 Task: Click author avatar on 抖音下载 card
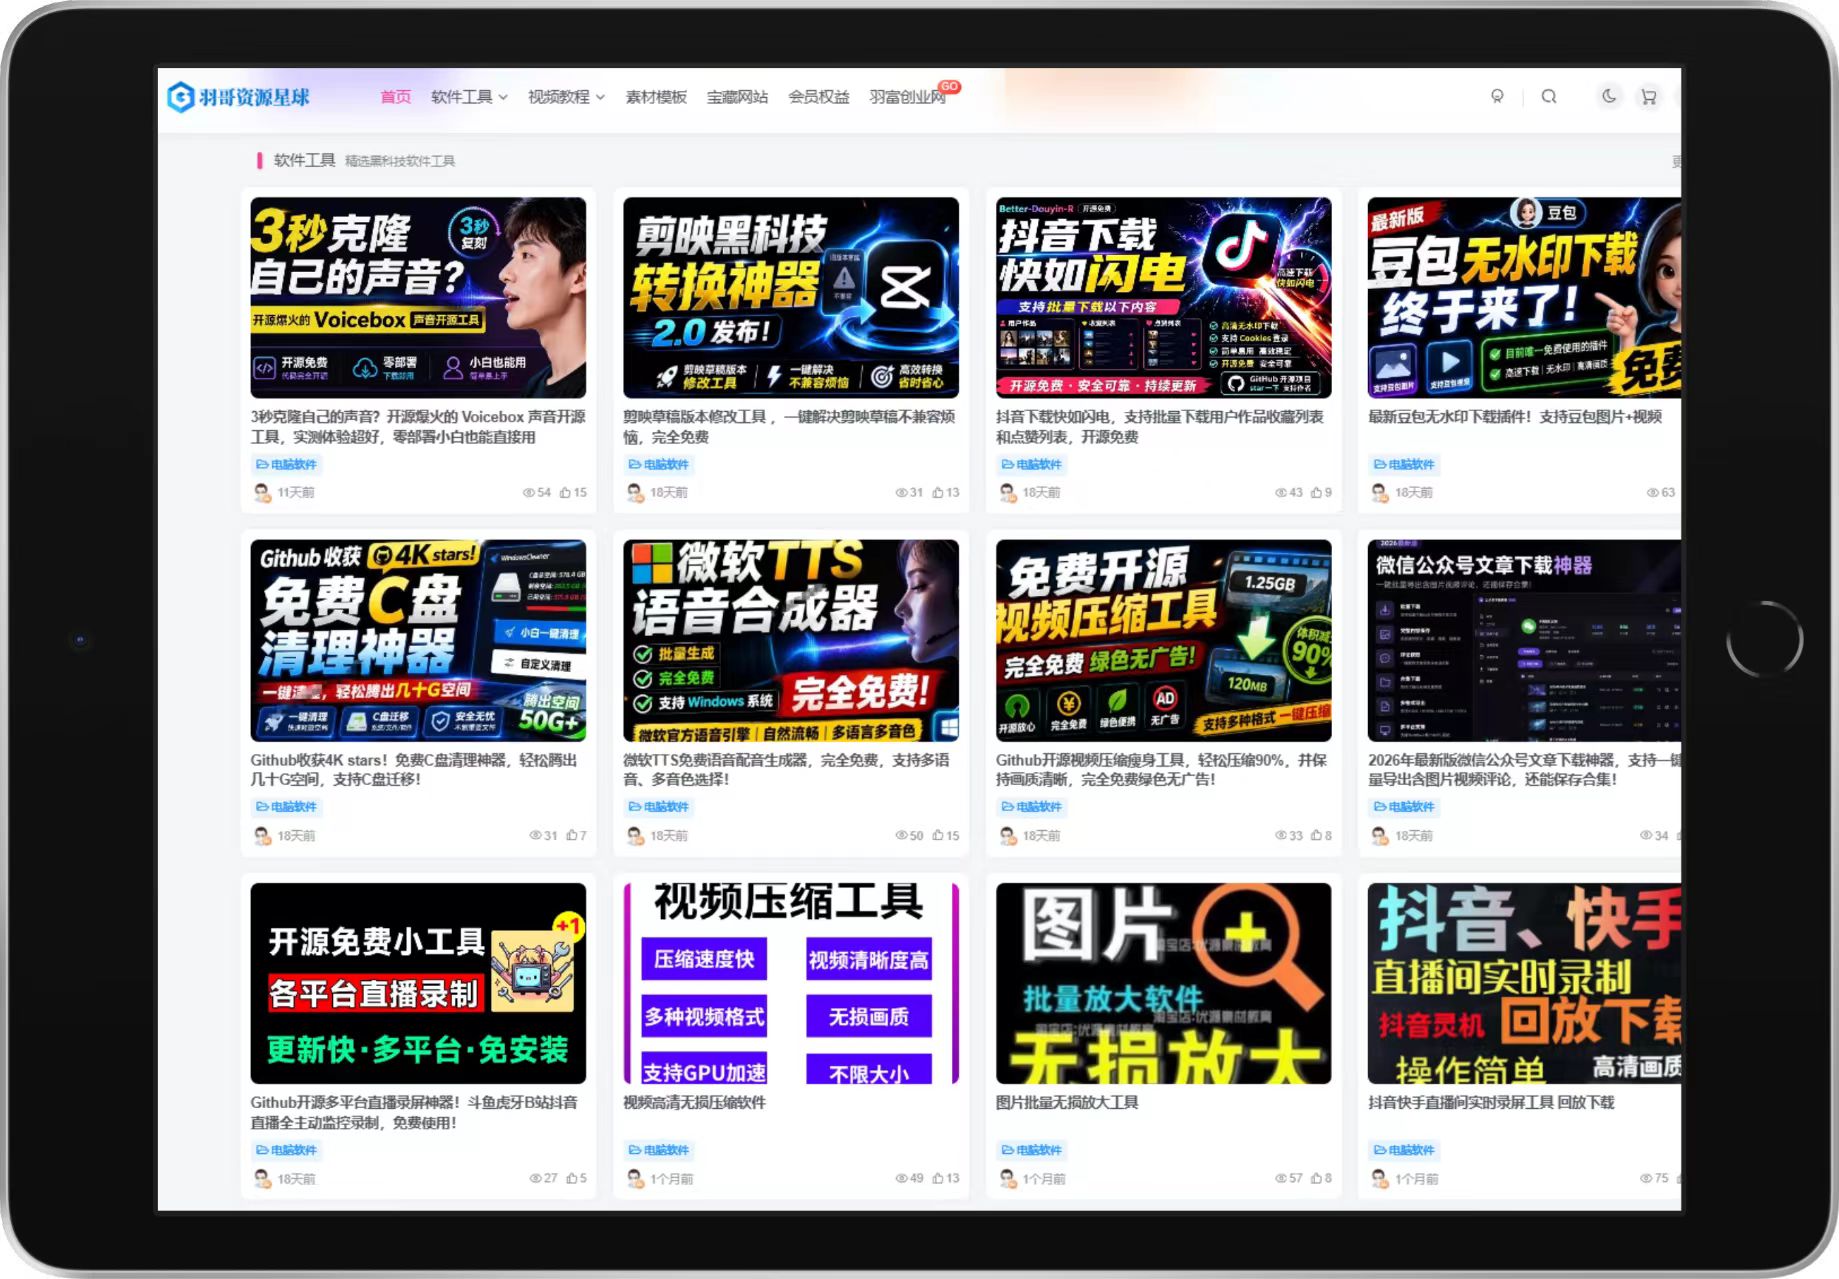[1007, 492]
